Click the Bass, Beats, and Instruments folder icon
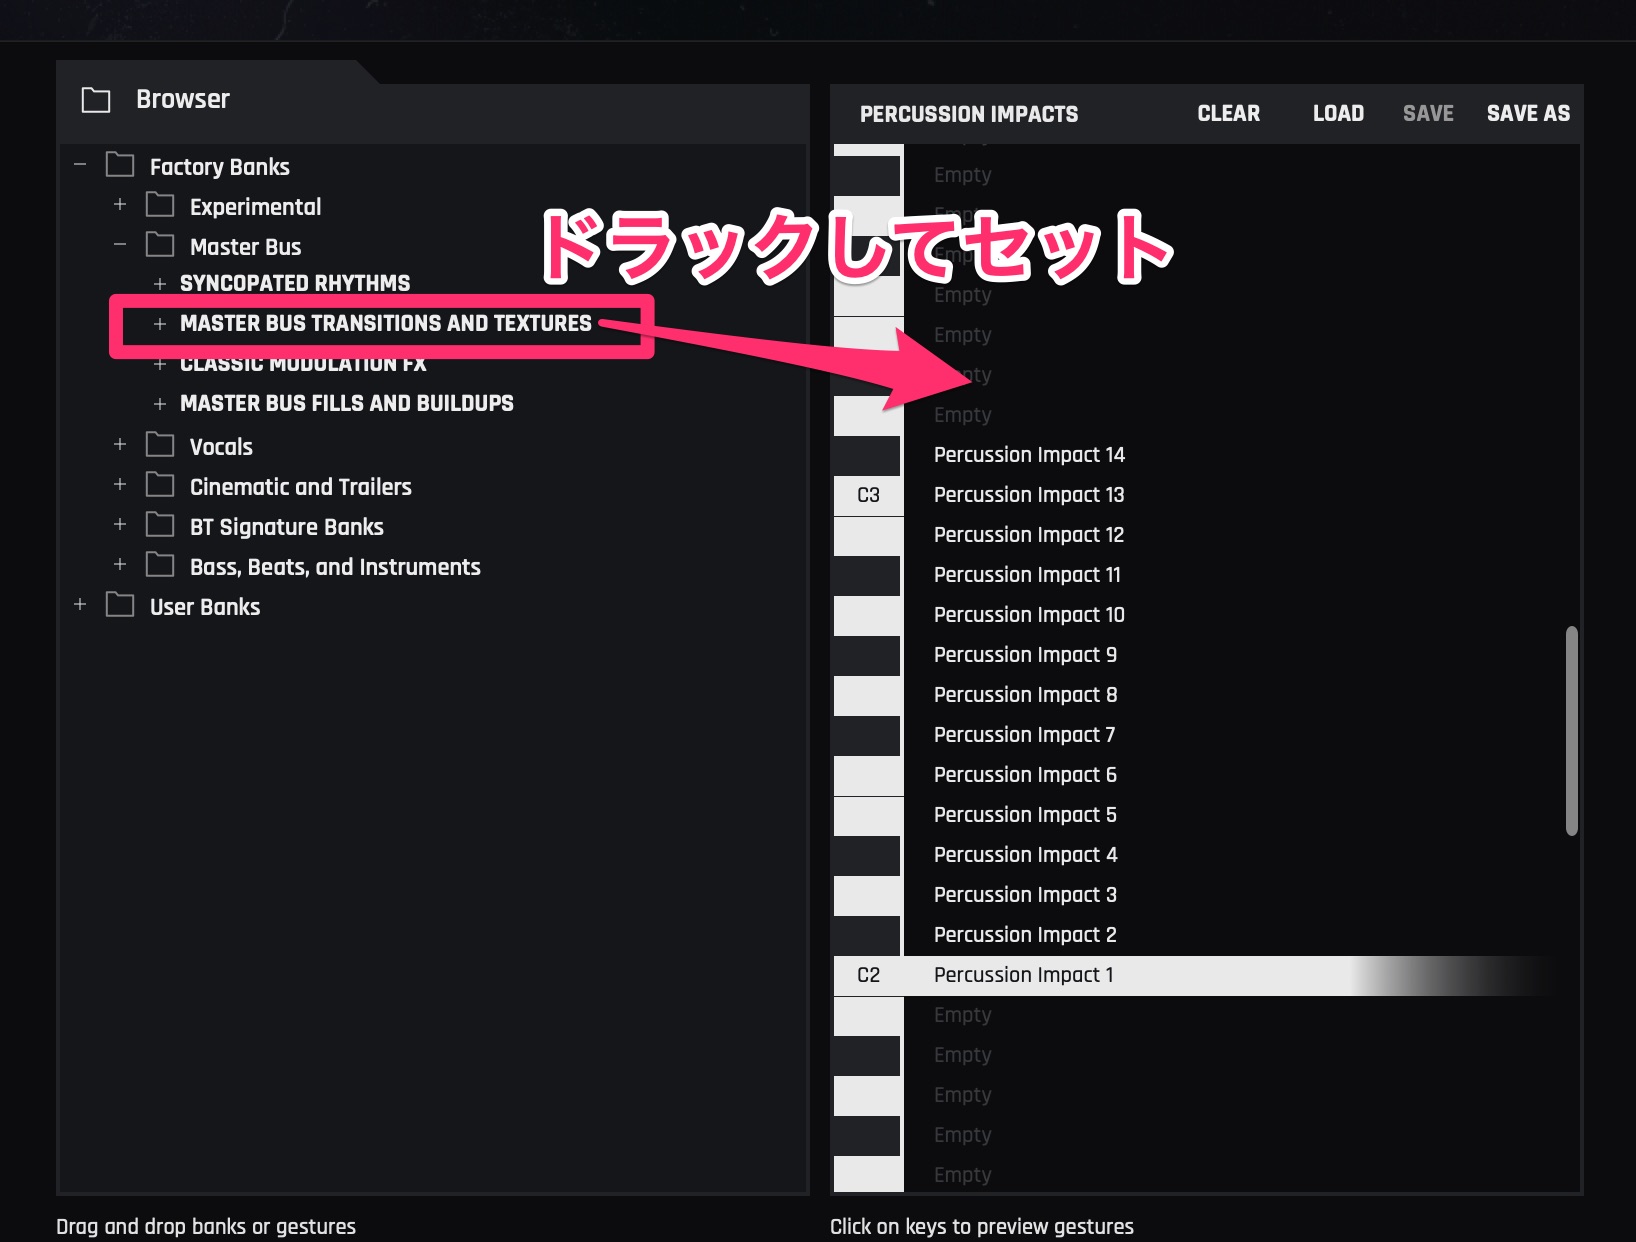Viewport: 1636px width, 1242px height. click(160, 566)
